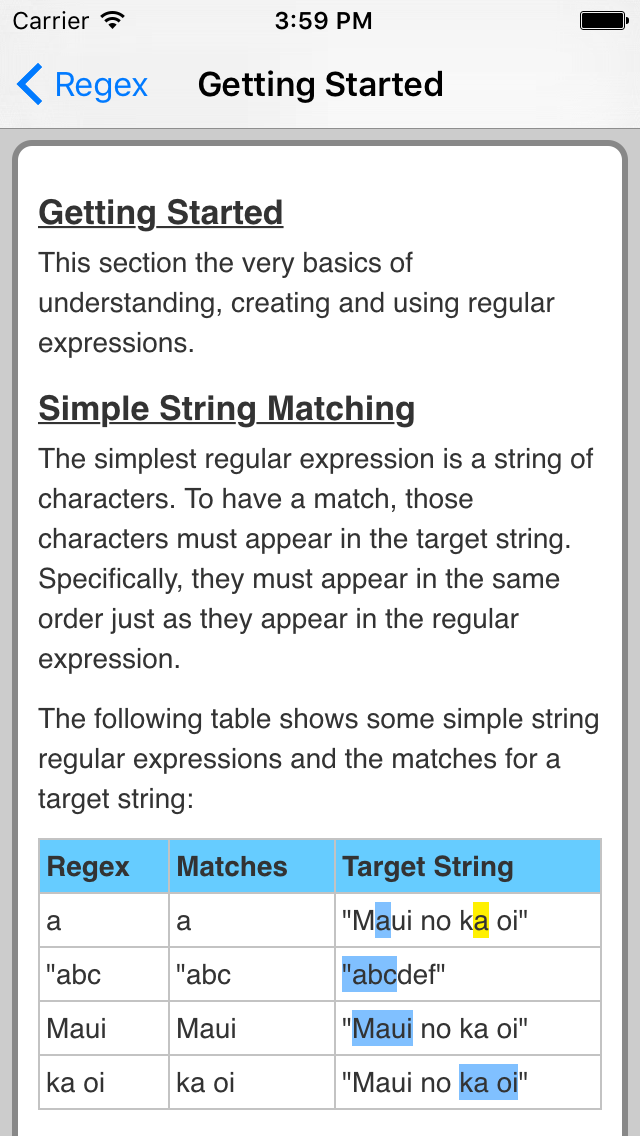The width and height of the screenshot is (640, 1136).
Task: Go back to Regex screen
Action: [82, 85]
